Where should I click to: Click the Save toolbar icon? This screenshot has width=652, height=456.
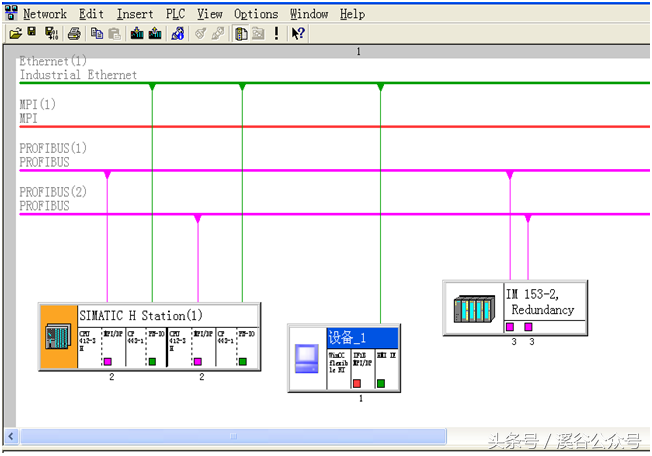tap(32, 33)
